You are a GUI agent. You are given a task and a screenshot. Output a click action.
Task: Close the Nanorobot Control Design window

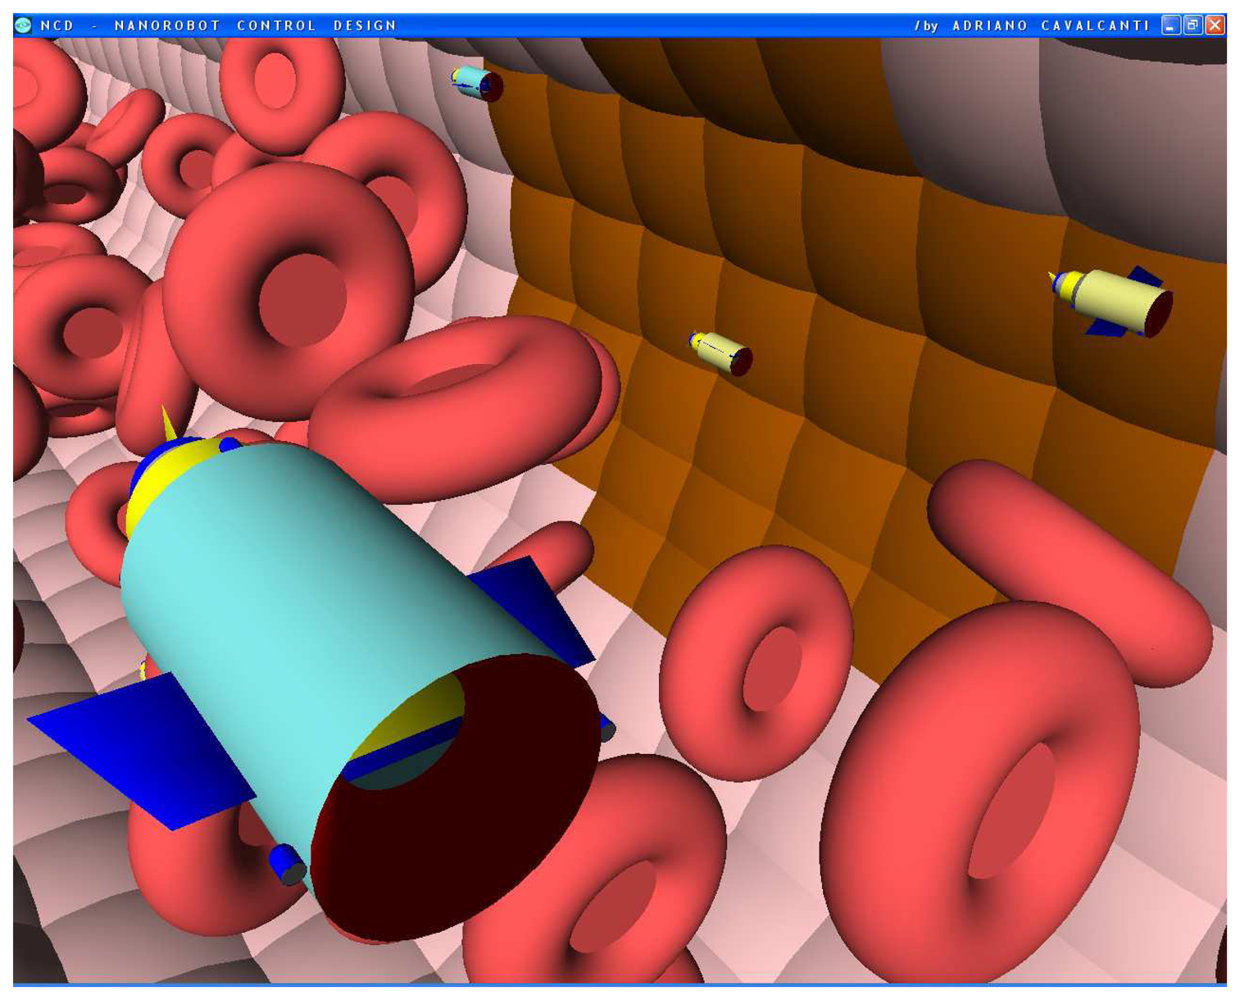pos(1215,25)
